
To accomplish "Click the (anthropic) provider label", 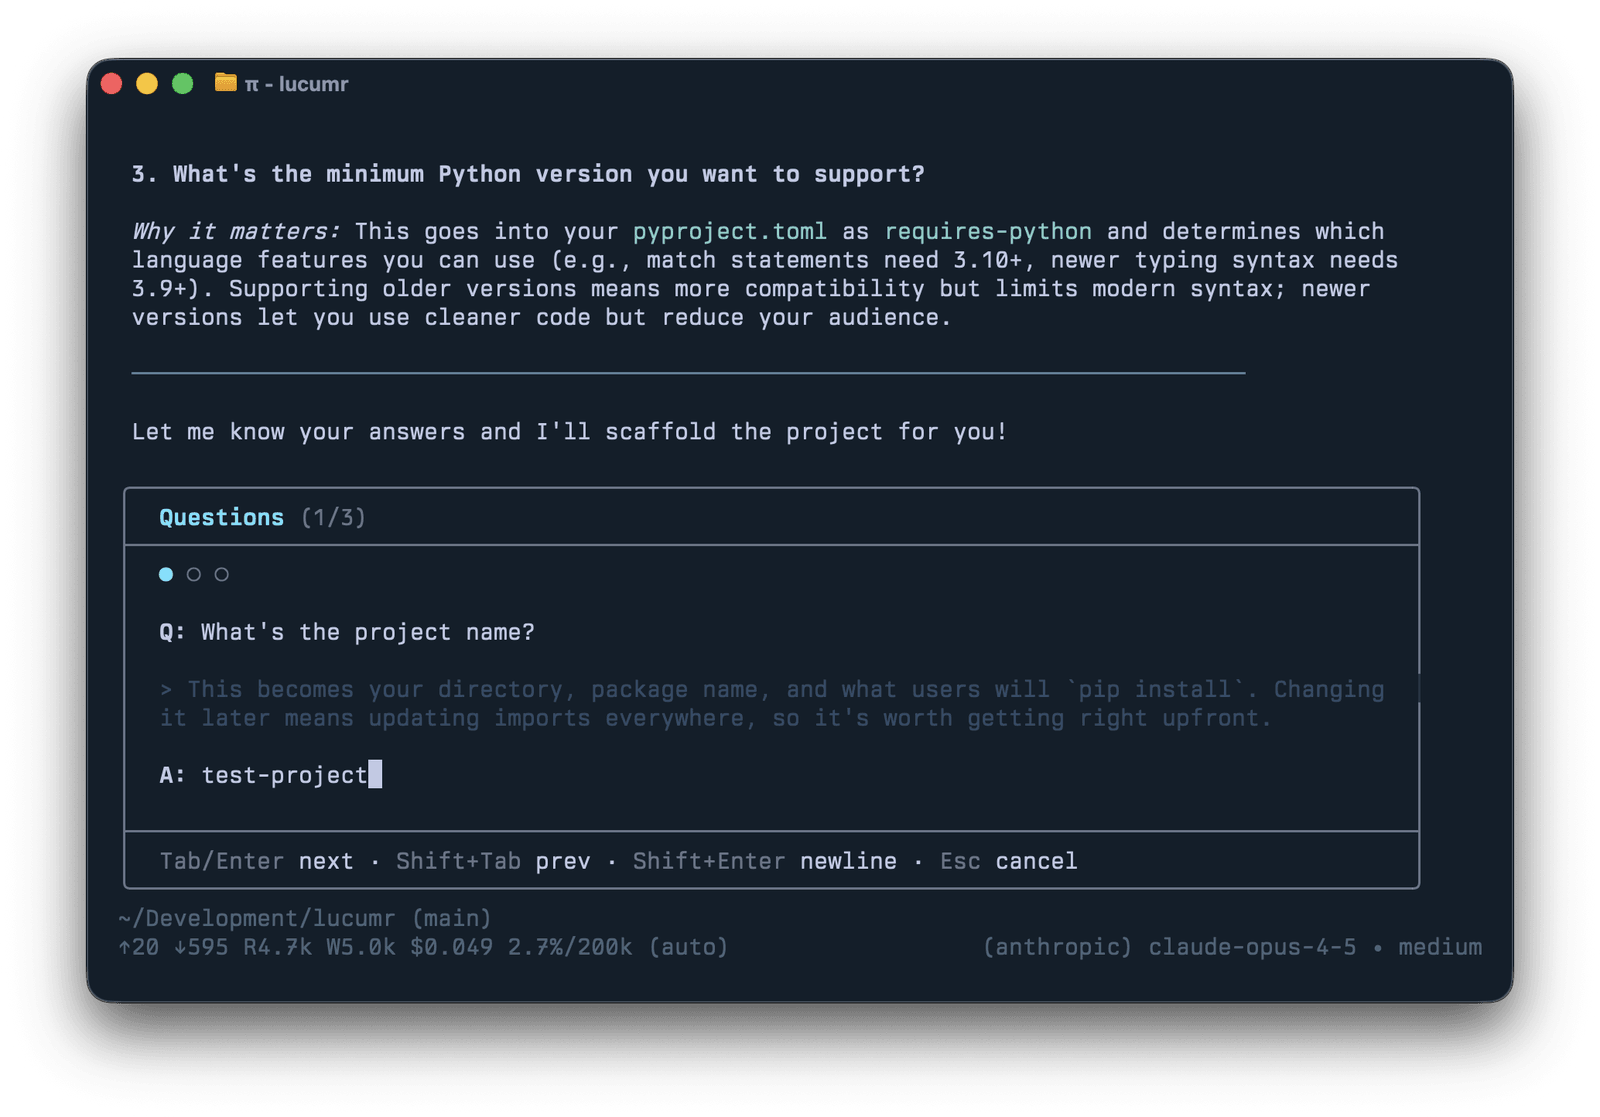I will (x=1058, y=947).
